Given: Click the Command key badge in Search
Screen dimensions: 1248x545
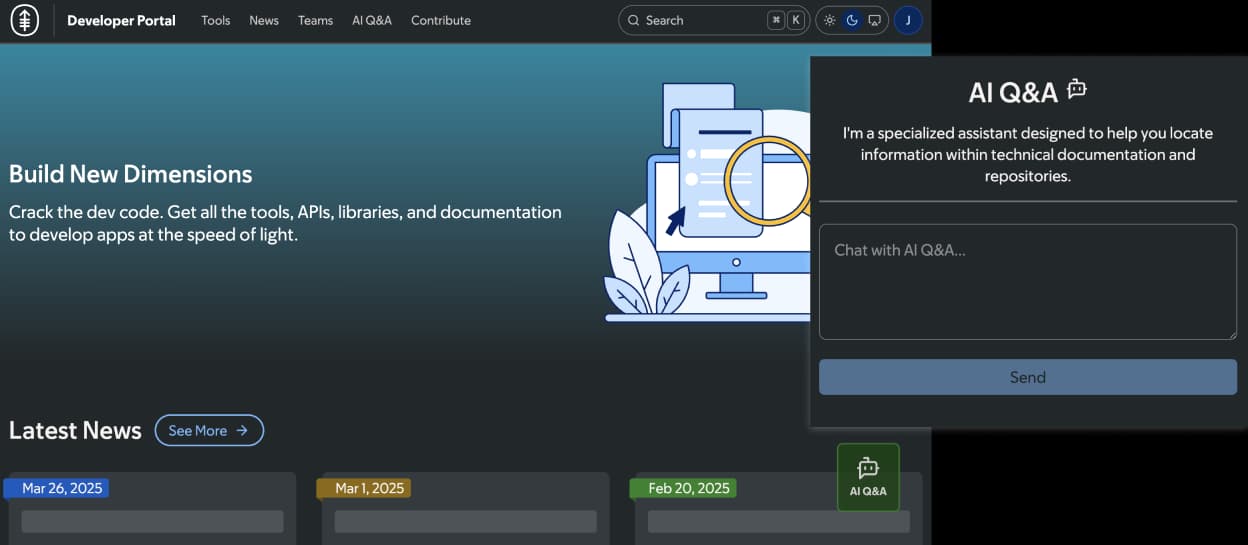Looking at the screenshot, I should point(776,20).
